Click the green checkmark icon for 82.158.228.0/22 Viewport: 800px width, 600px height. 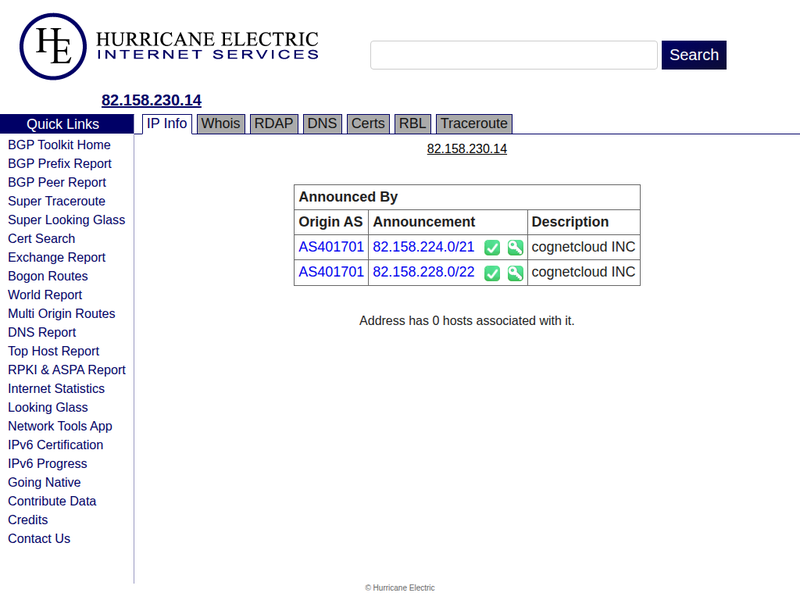click(x=492, y=273)
